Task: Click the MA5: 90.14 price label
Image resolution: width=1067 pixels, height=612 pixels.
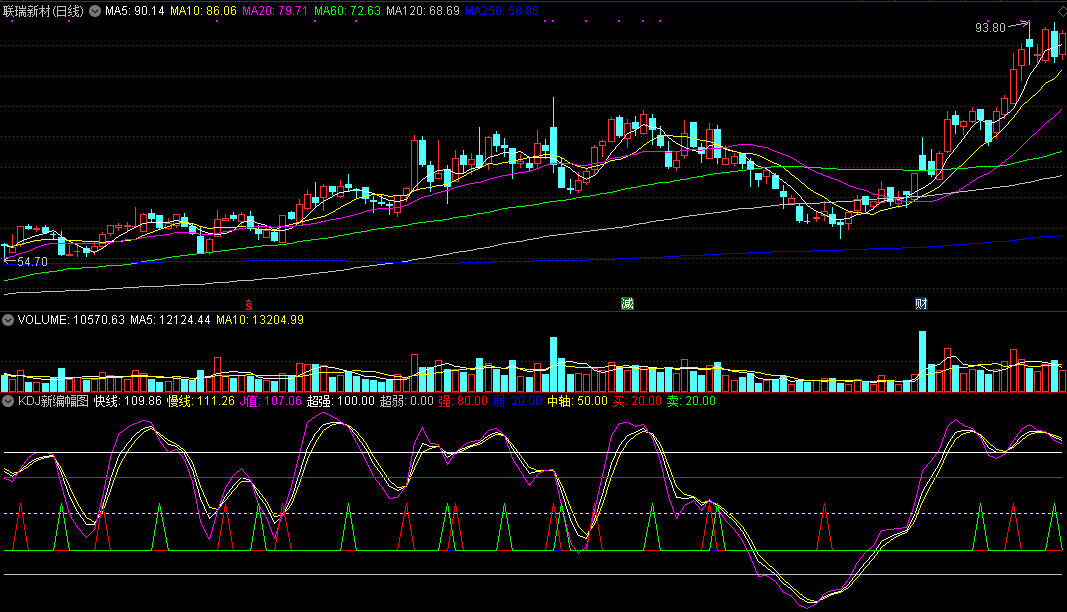Action: point(135,11)
